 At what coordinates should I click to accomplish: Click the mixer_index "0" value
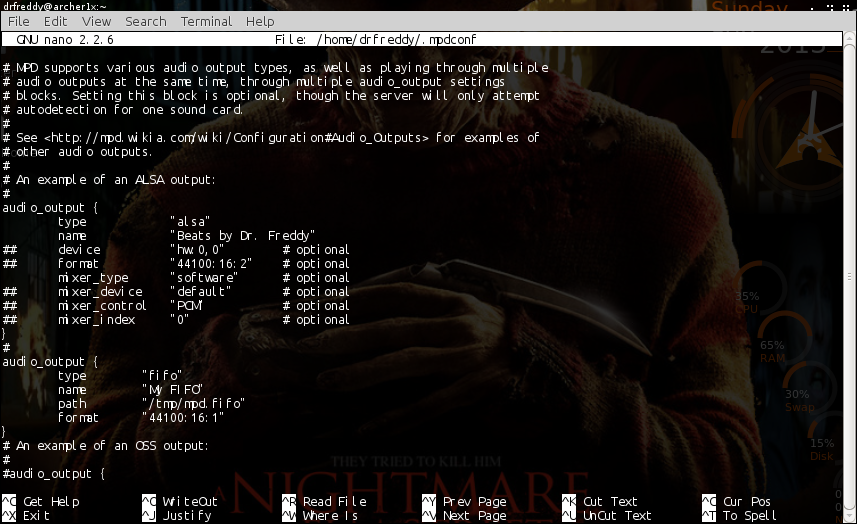pos(180,320)
